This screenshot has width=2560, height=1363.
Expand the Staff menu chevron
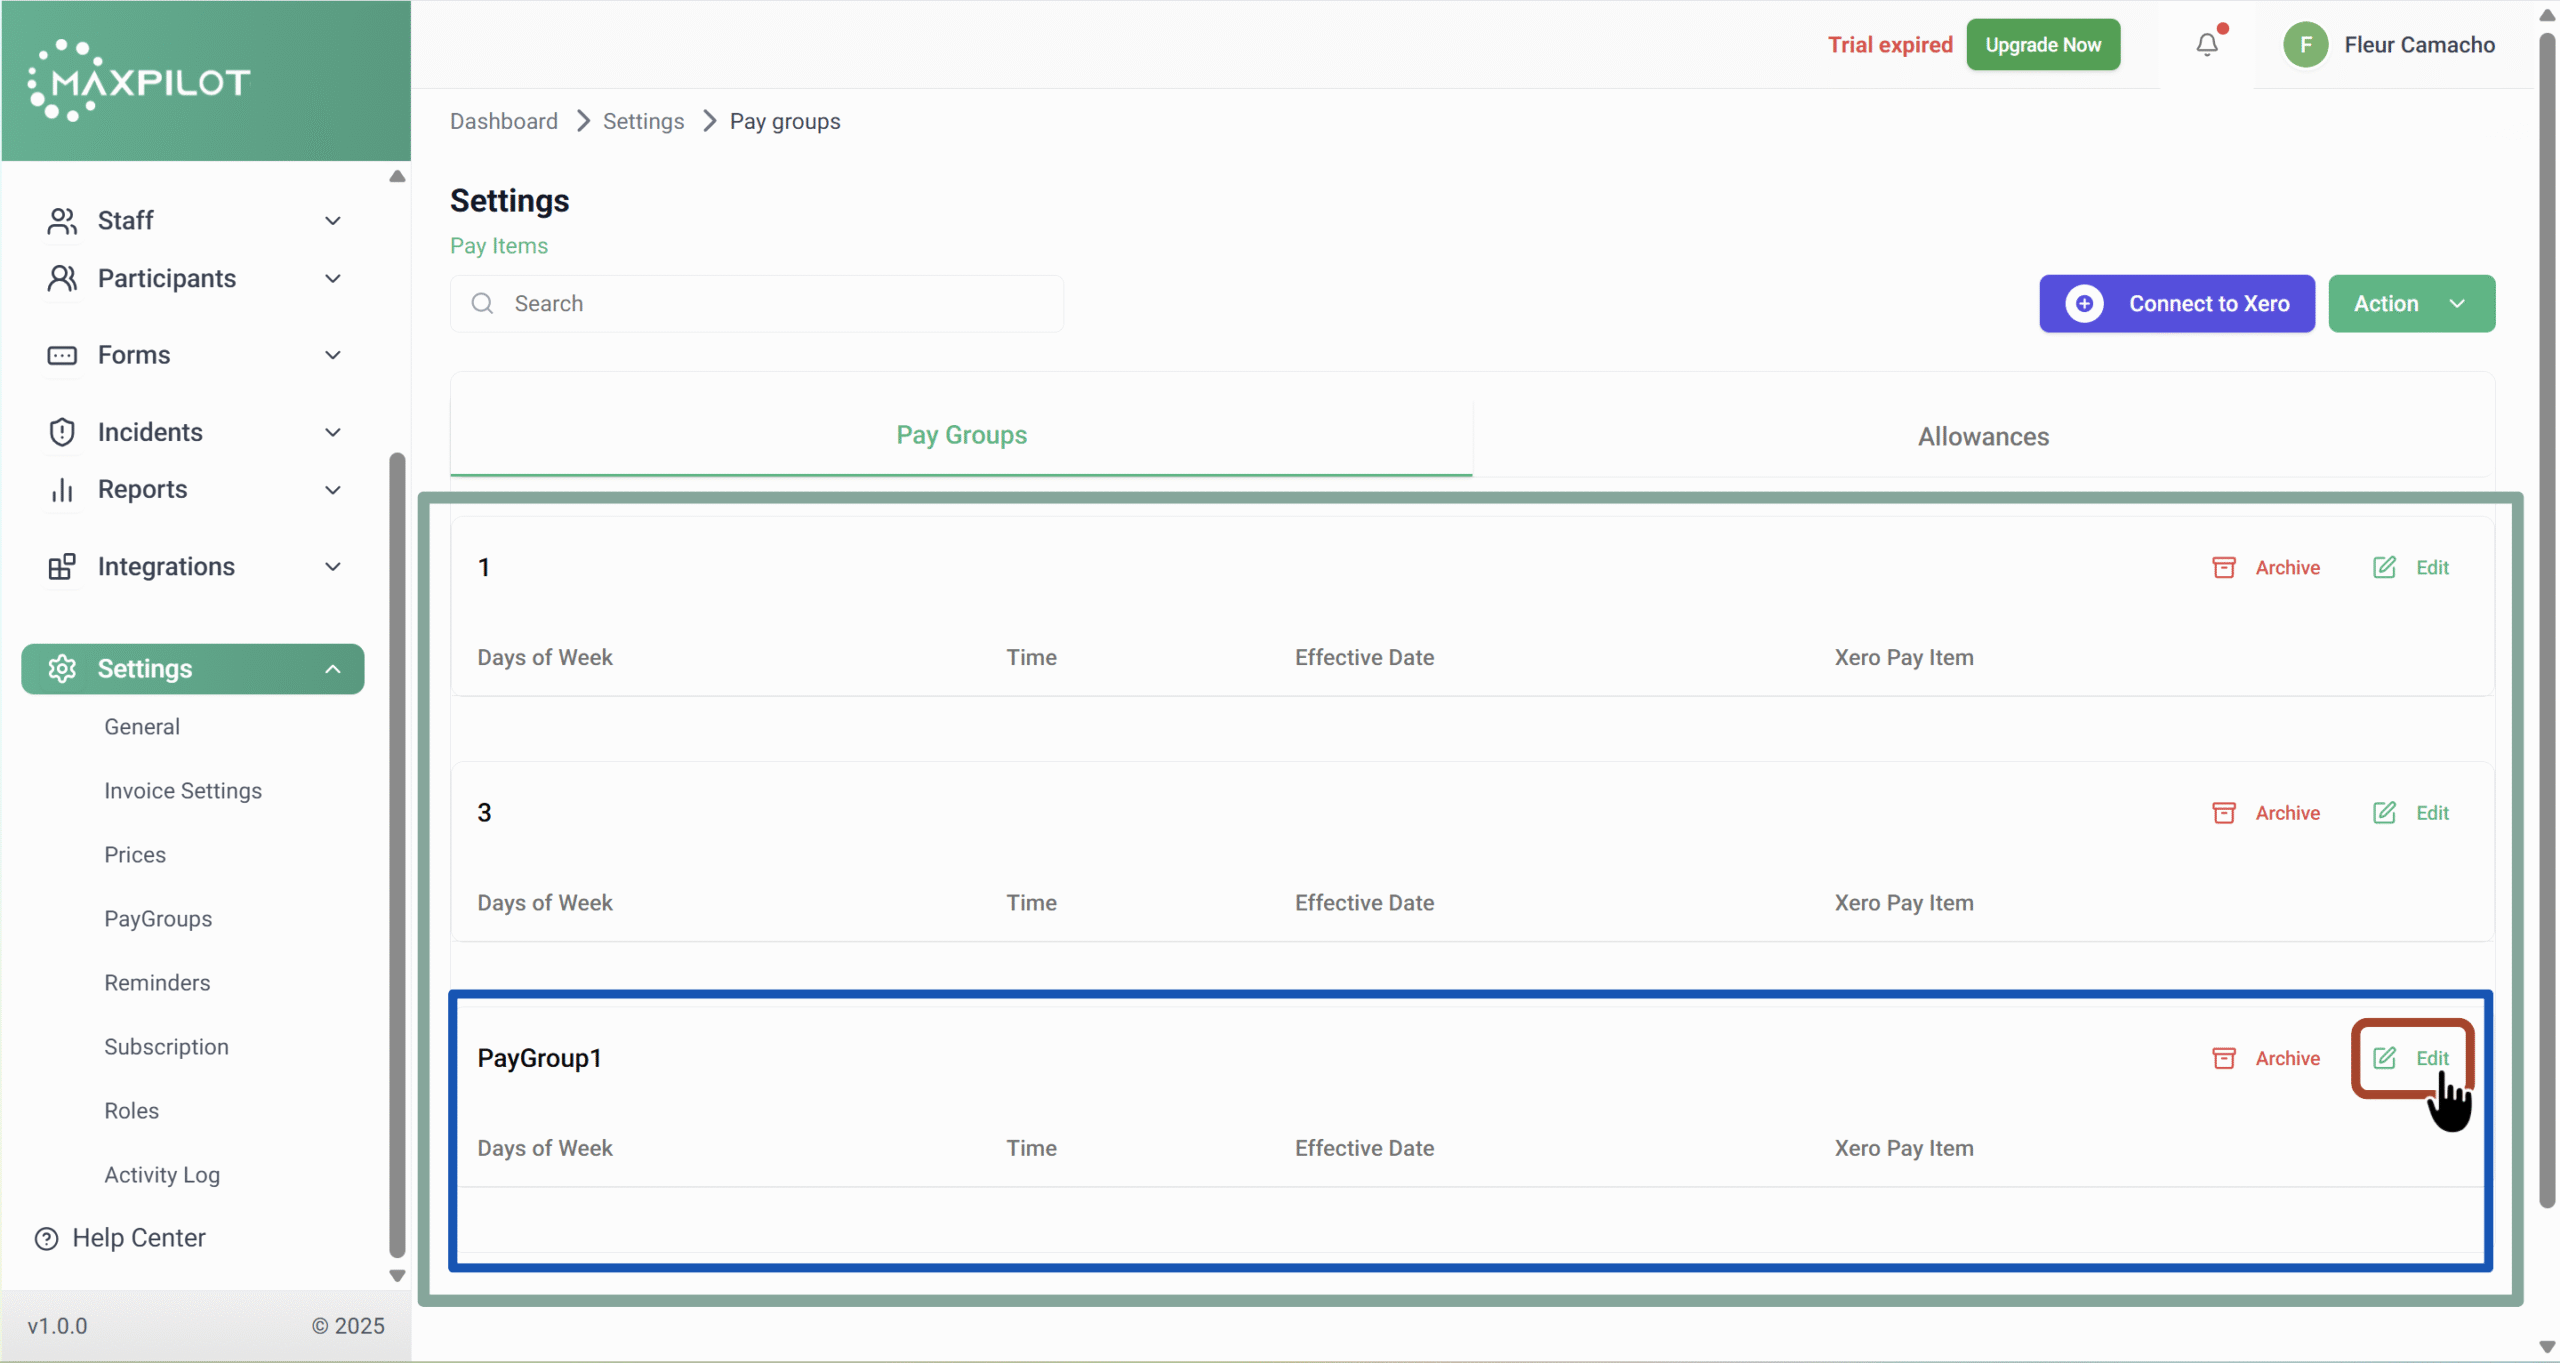(333, 221)
